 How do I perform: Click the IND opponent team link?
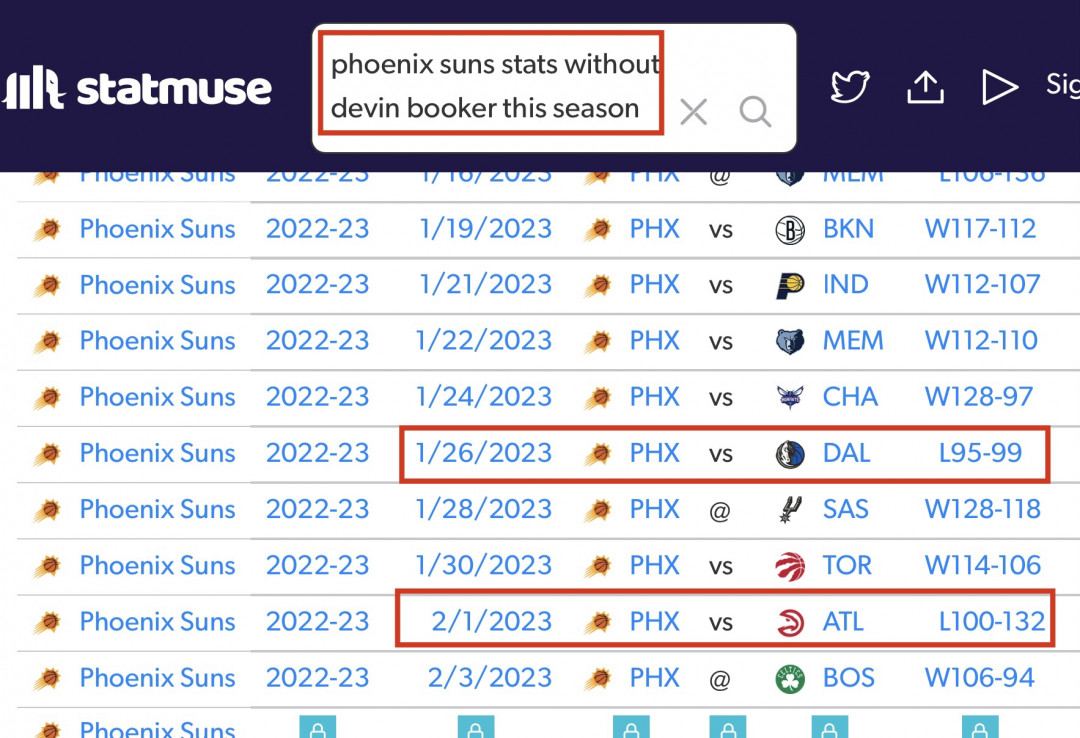coord(845,285)
